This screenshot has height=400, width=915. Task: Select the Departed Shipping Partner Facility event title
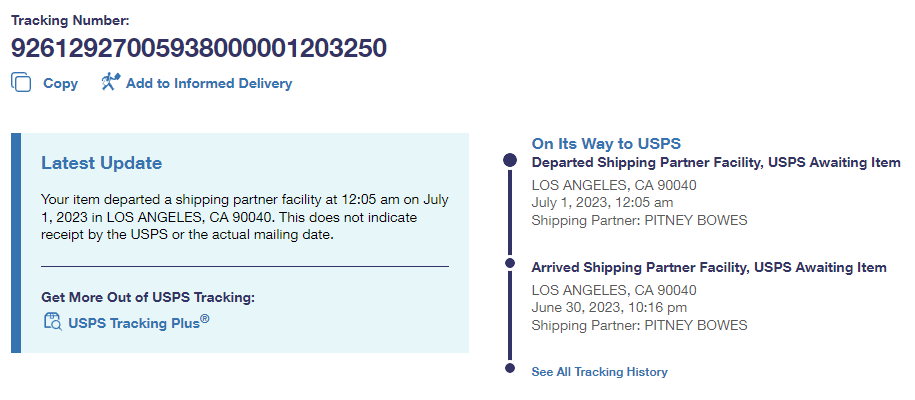pos(716,162)
